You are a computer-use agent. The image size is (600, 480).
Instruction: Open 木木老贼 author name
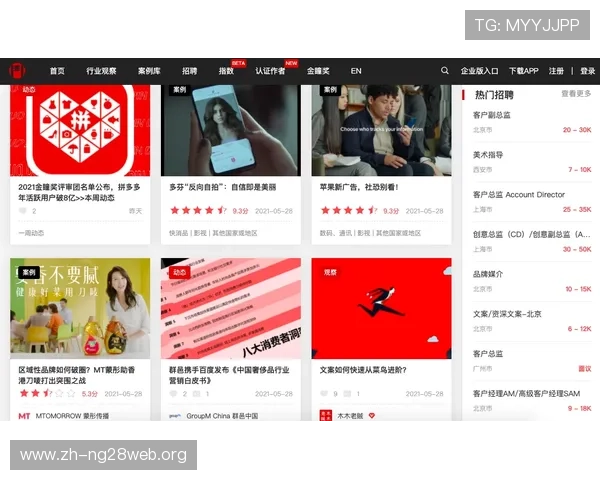click(x=350, y=416)
